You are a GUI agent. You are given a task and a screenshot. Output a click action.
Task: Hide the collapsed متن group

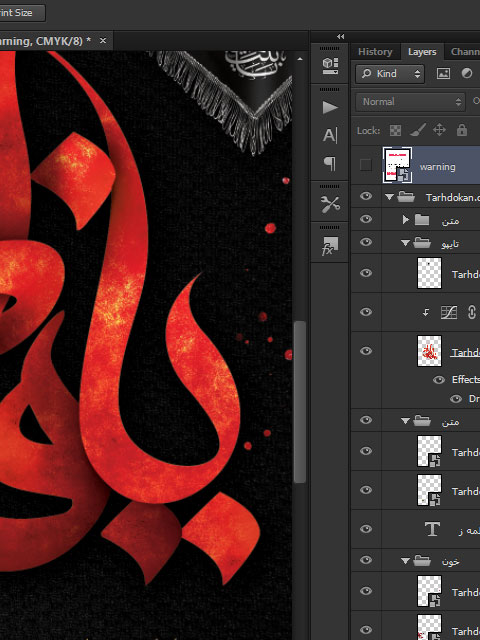(x=366, y=219)
